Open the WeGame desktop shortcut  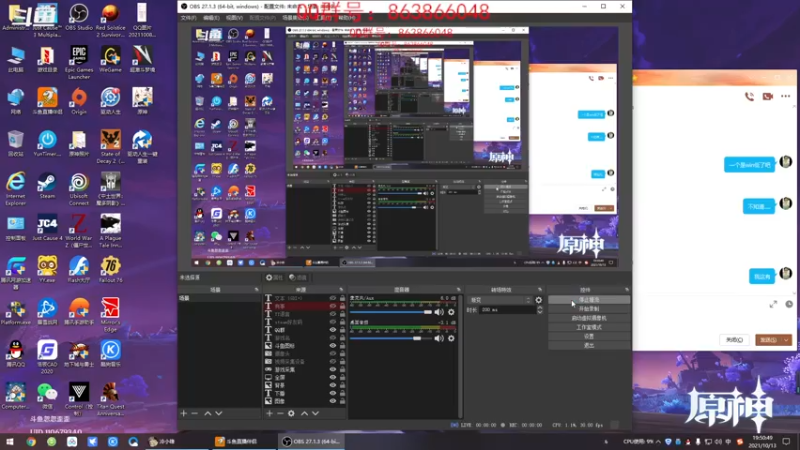tap(110, 59)
